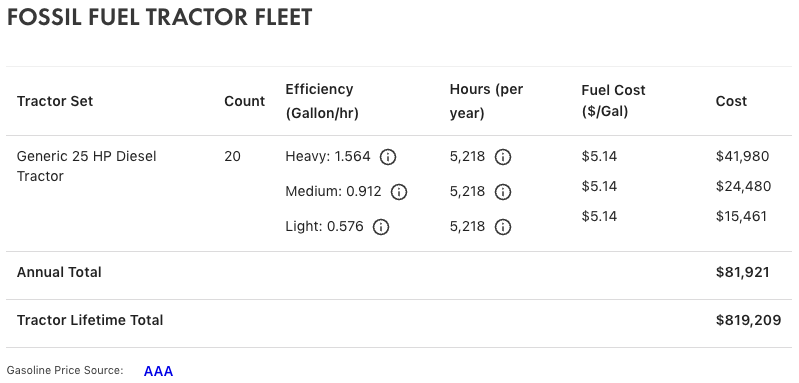
Task: Click the Tractor Set column header
Action: 55,101
